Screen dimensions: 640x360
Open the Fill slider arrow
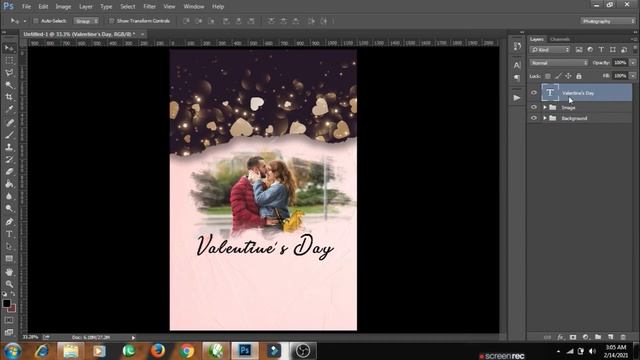tap(633, 76)
